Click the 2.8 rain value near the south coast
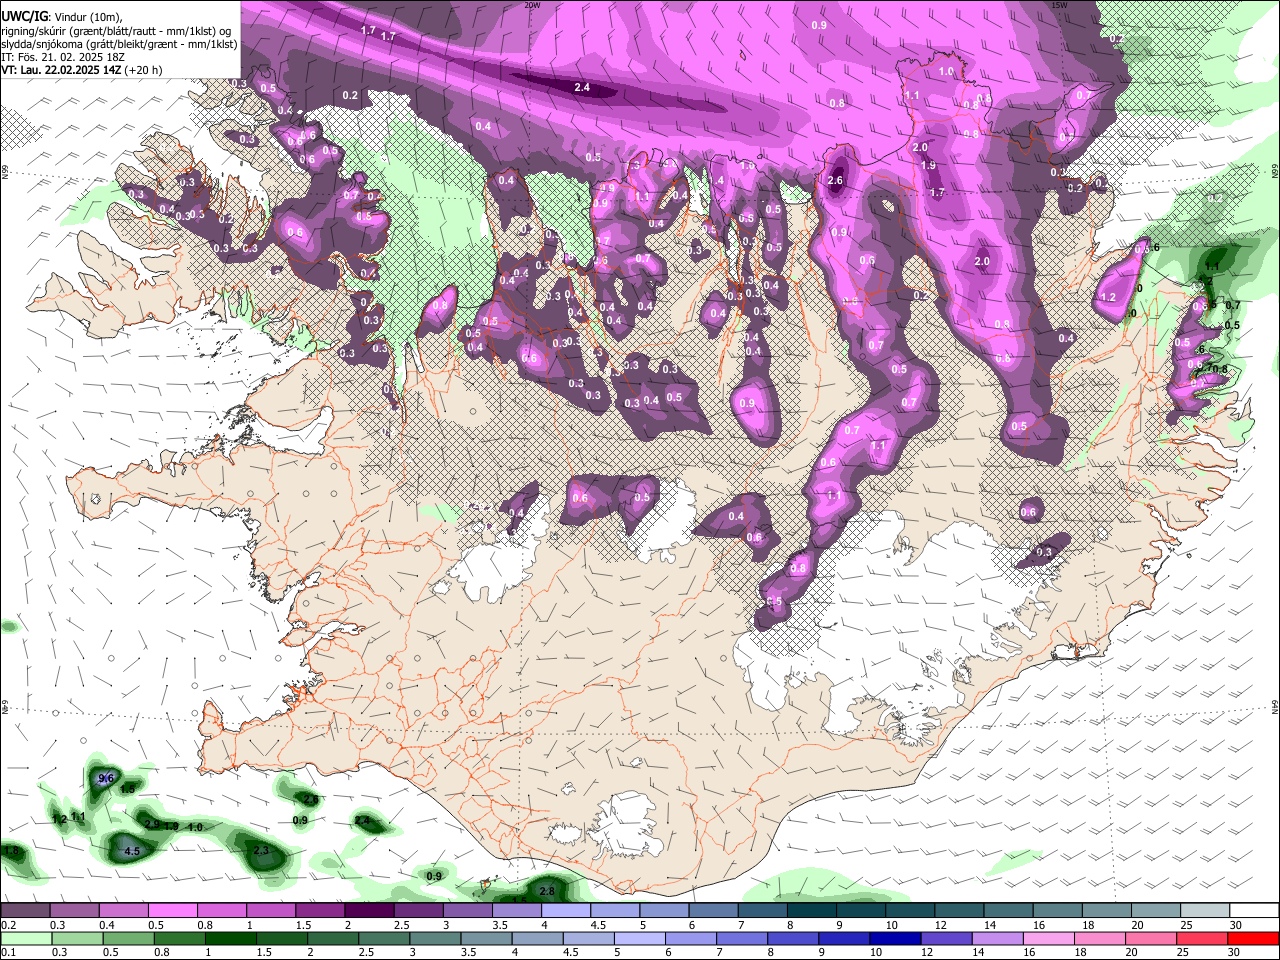The image size is (1280, 960). [x=547, y=890]
